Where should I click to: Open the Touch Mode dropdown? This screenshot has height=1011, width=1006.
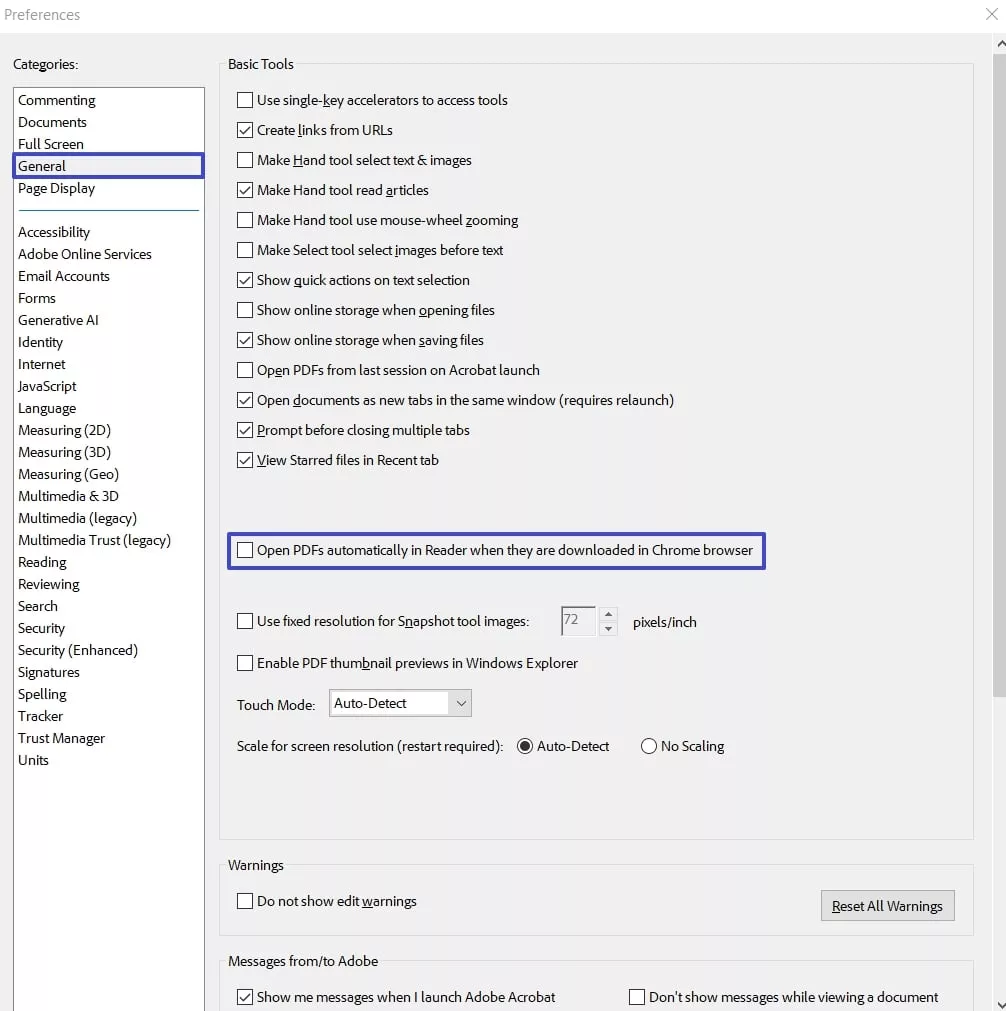(x=461, y=703)
